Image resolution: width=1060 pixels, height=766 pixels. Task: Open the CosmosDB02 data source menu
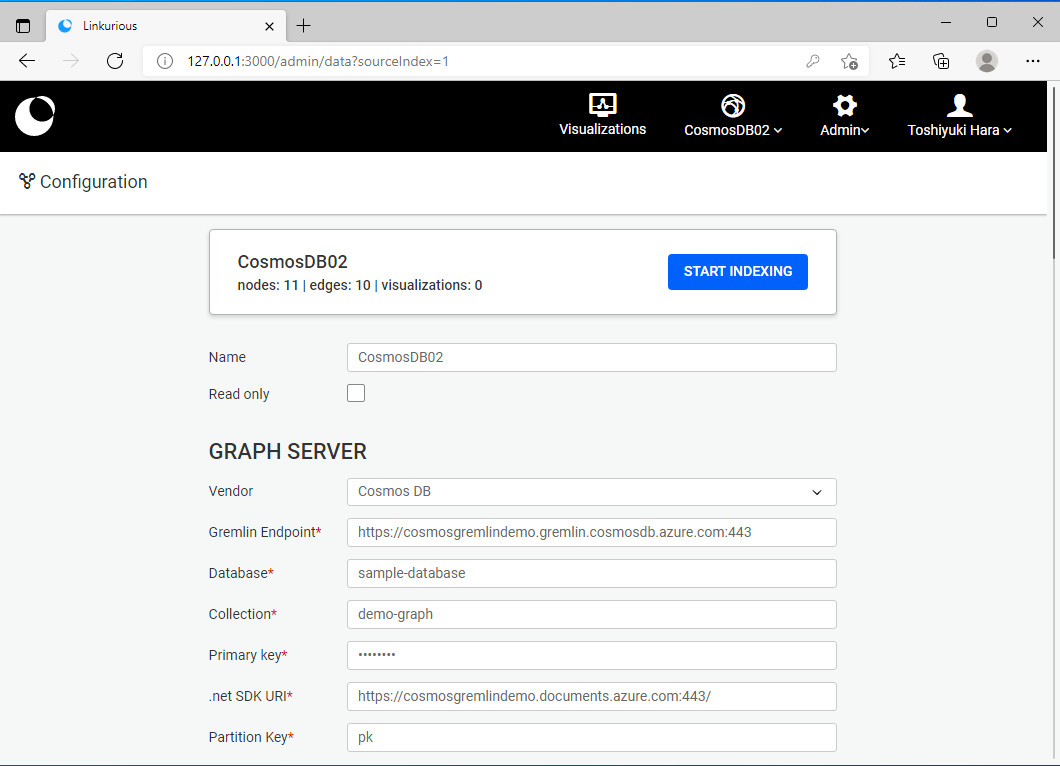pyautogui.click(x=733, y=116)
